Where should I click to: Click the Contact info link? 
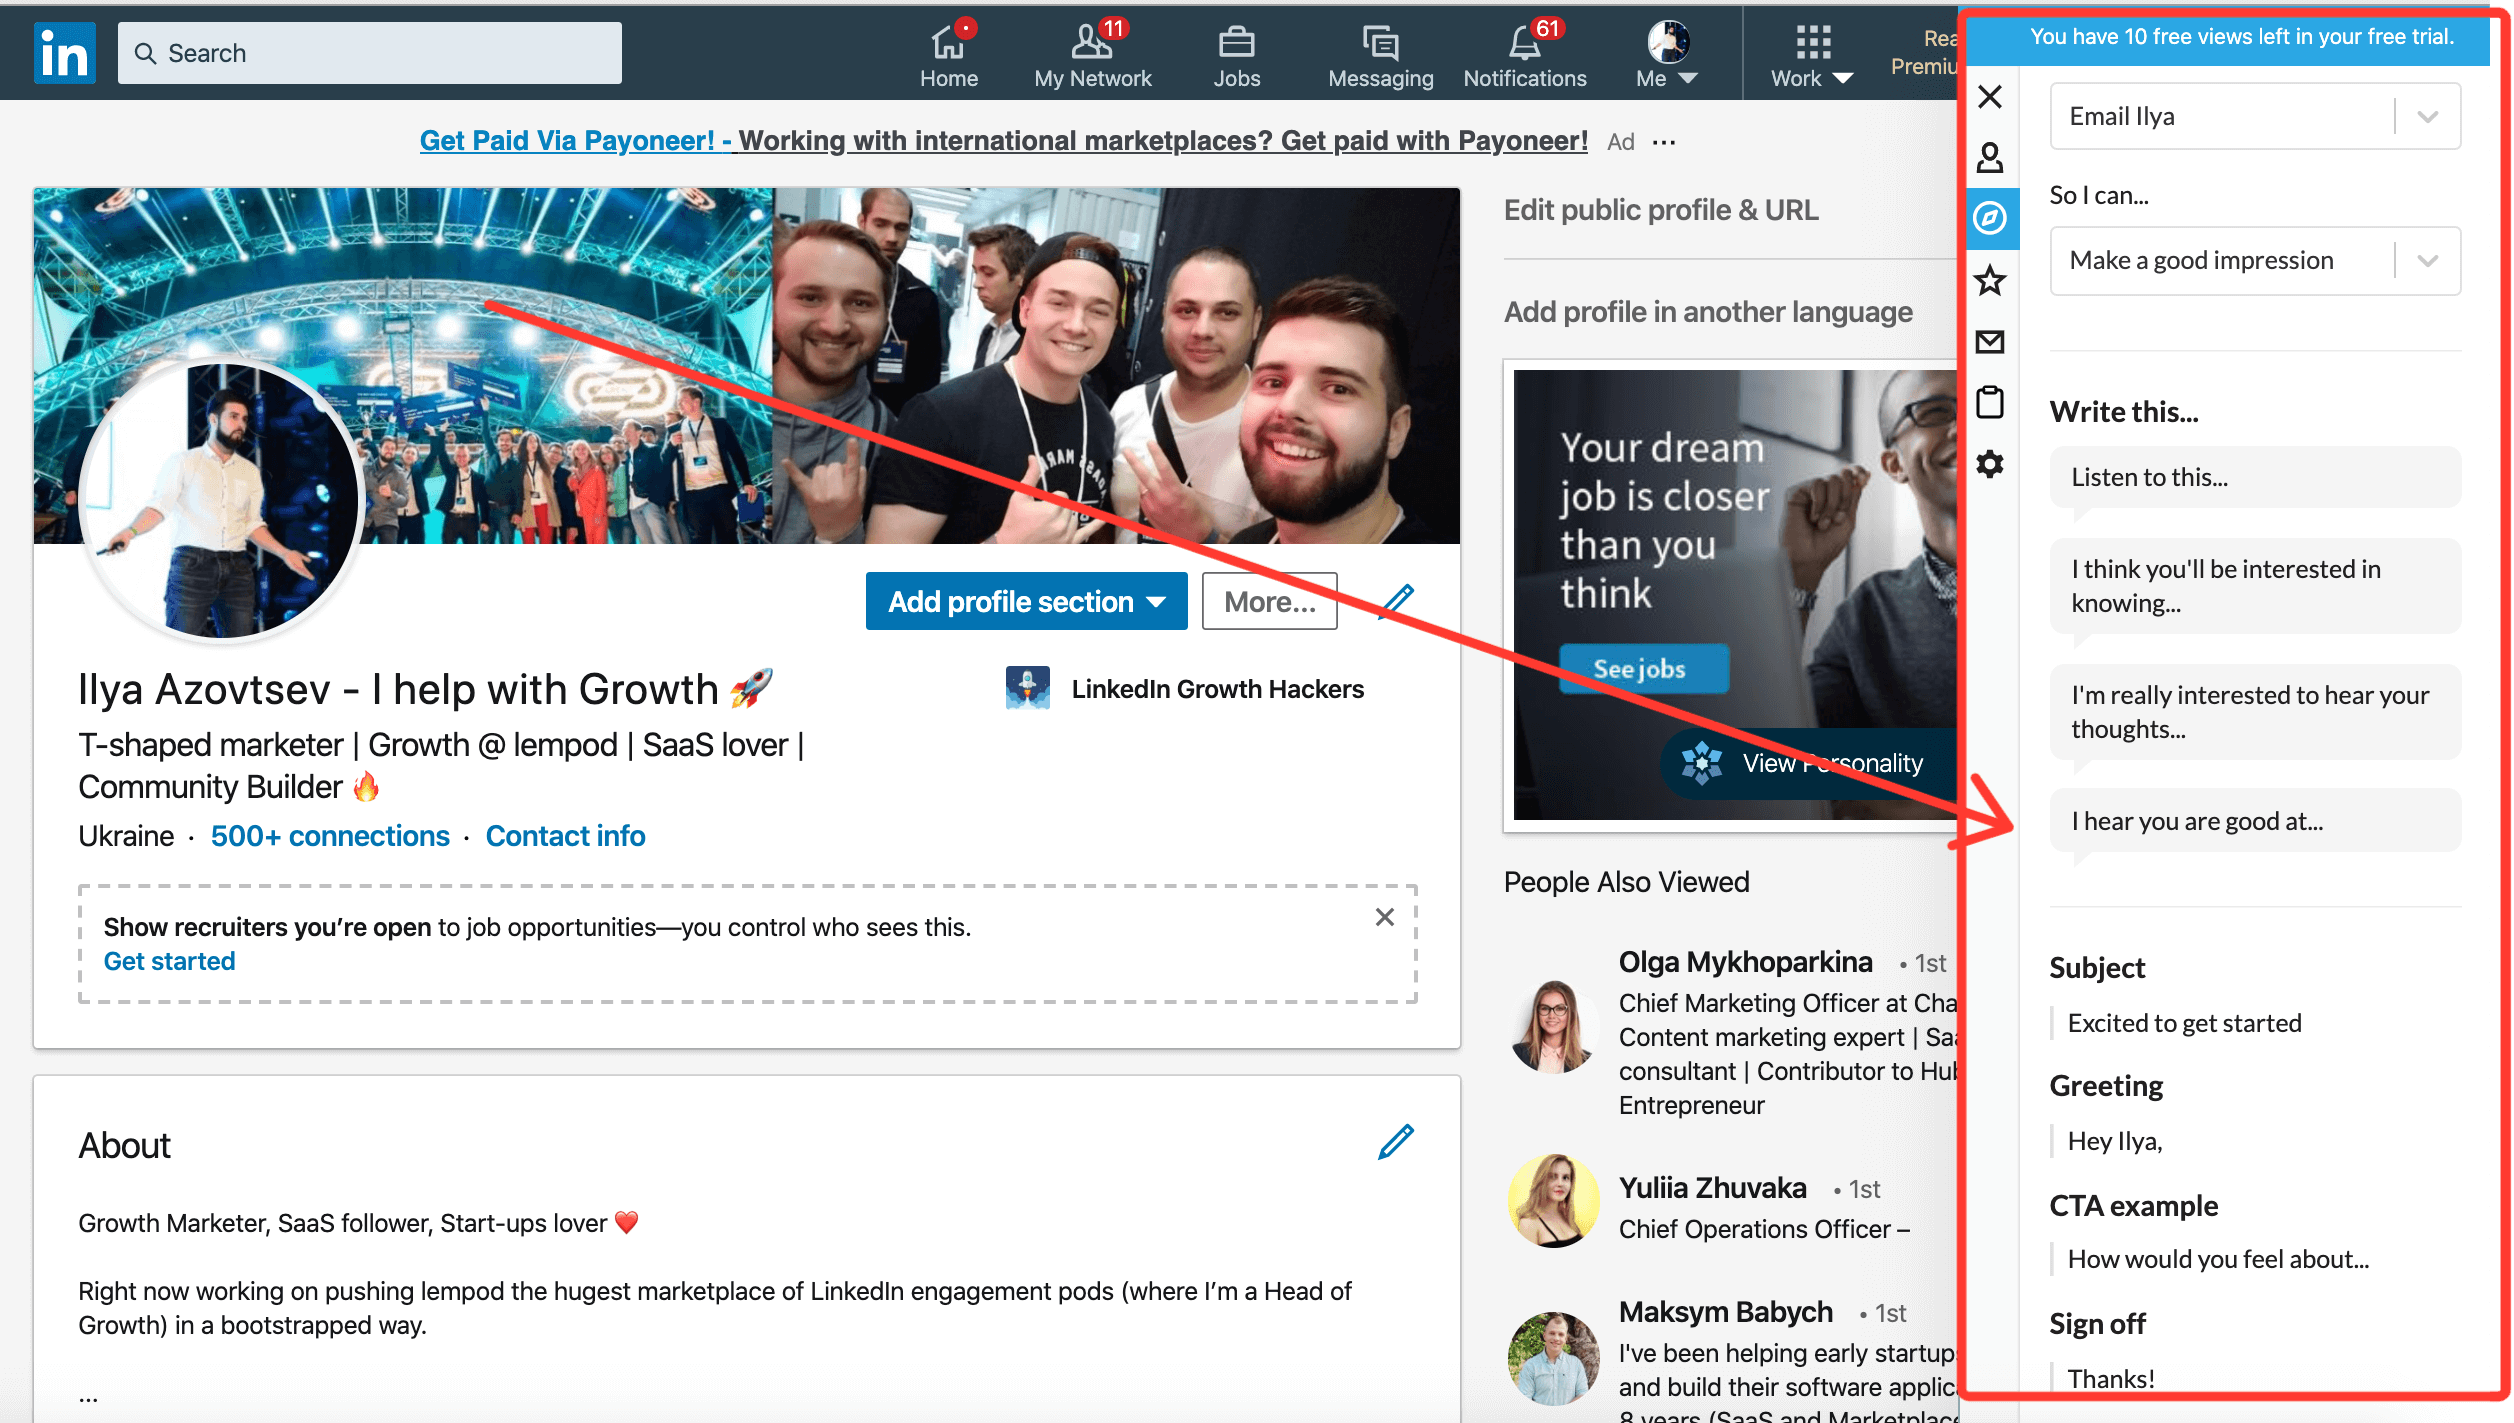click(x=565, y=836)
